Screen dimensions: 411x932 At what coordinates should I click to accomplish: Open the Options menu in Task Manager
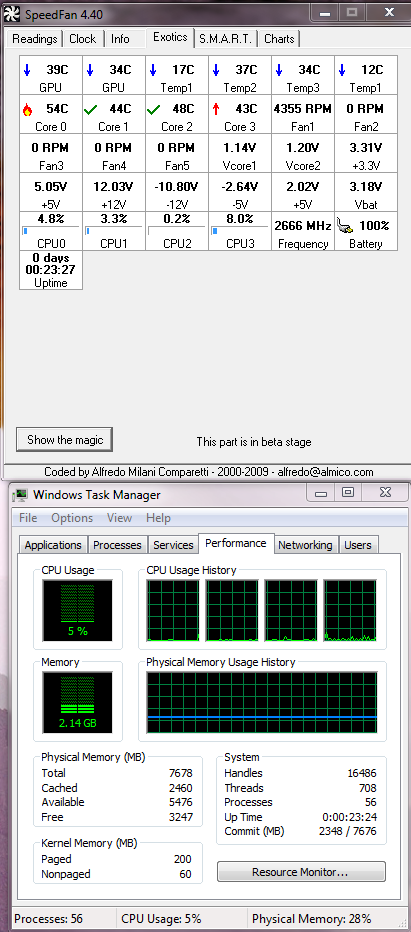[x=72, y=518]
